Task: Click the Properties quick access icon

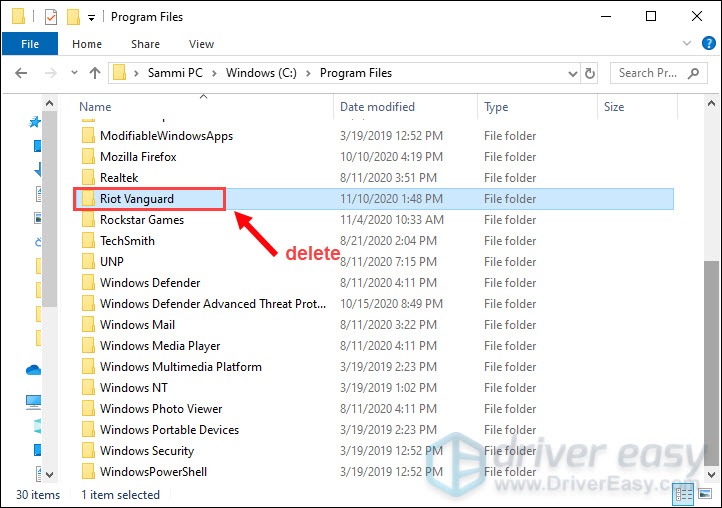Action: [51, 17]
